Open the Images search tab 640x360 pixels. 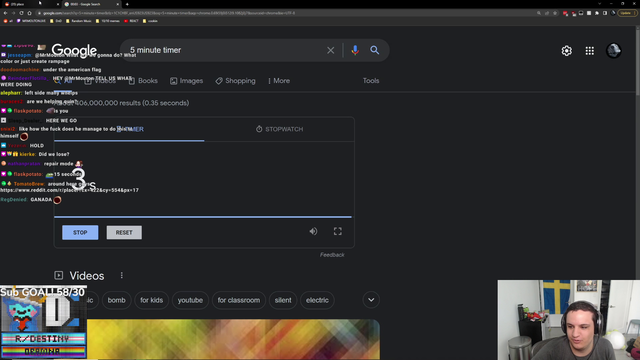point(187,81)
